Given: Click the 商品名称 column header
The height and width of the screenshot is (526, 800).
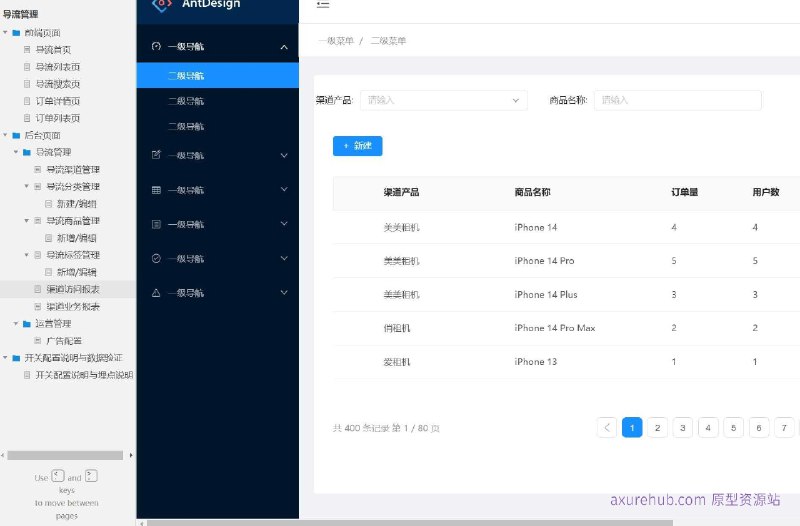Looking at the screenshot, I should pos(532,192).
